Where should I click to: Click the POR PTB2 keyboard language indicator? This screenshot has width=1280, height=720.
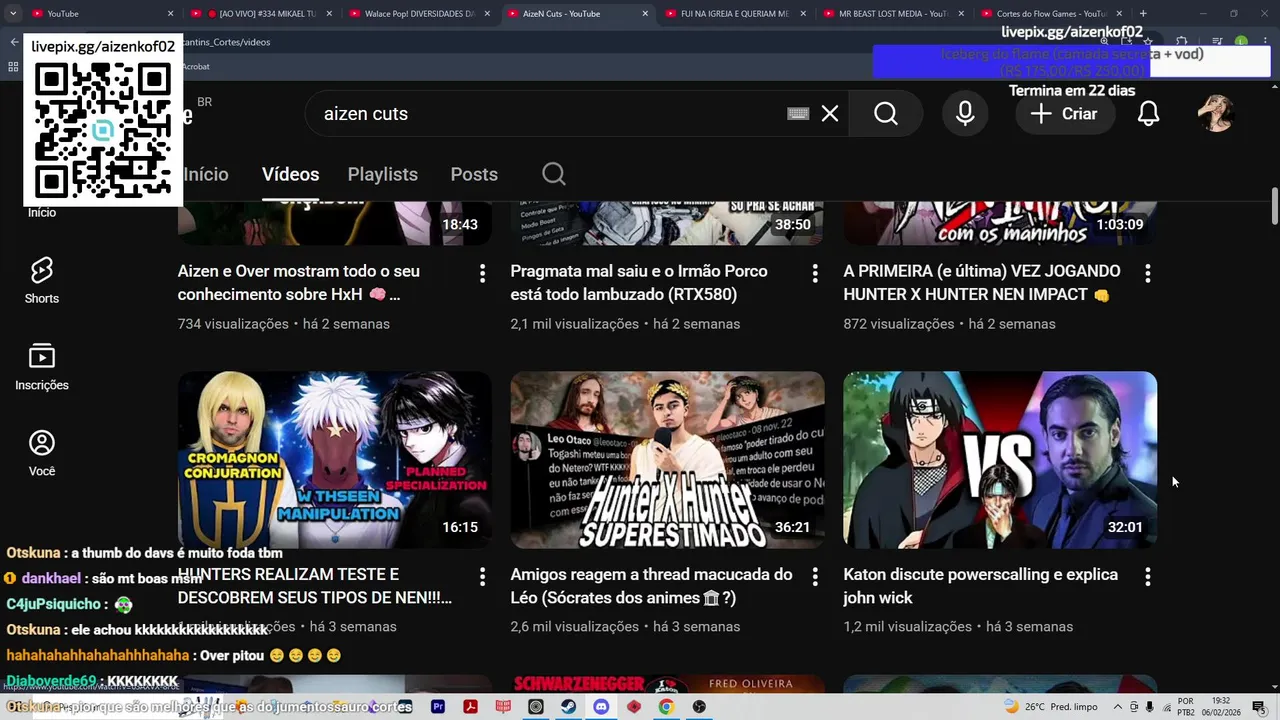tap(1186, 707)
